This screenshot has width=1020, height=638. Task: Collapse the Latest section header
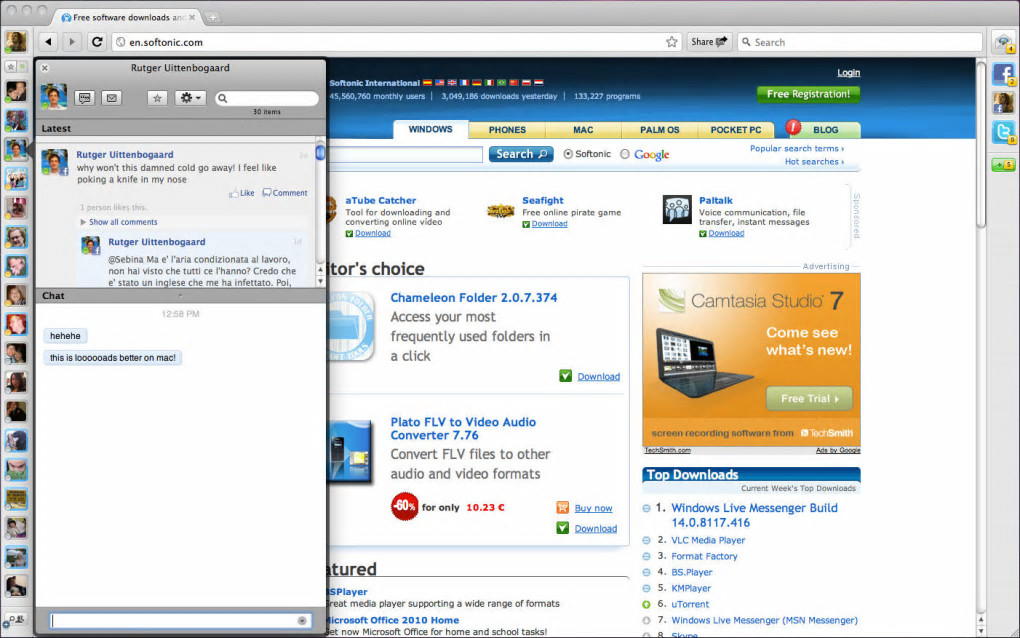click(x=180, y=128)
